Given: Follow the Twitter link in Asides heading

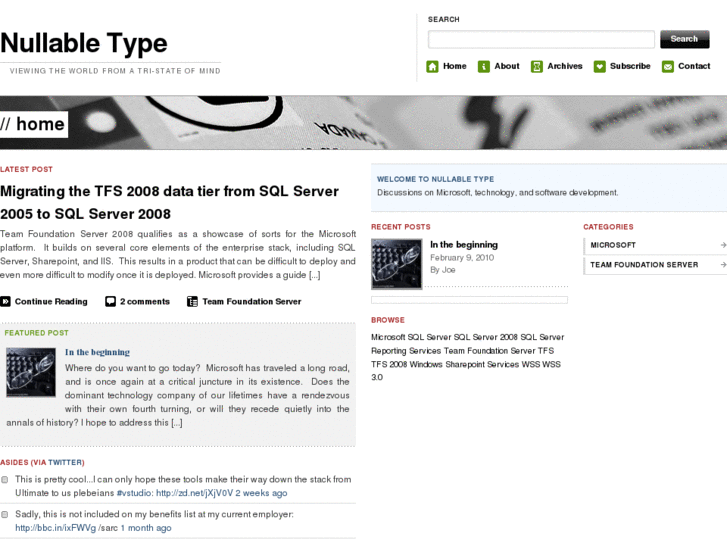Looking at the screenshot, I should point(65,462).
